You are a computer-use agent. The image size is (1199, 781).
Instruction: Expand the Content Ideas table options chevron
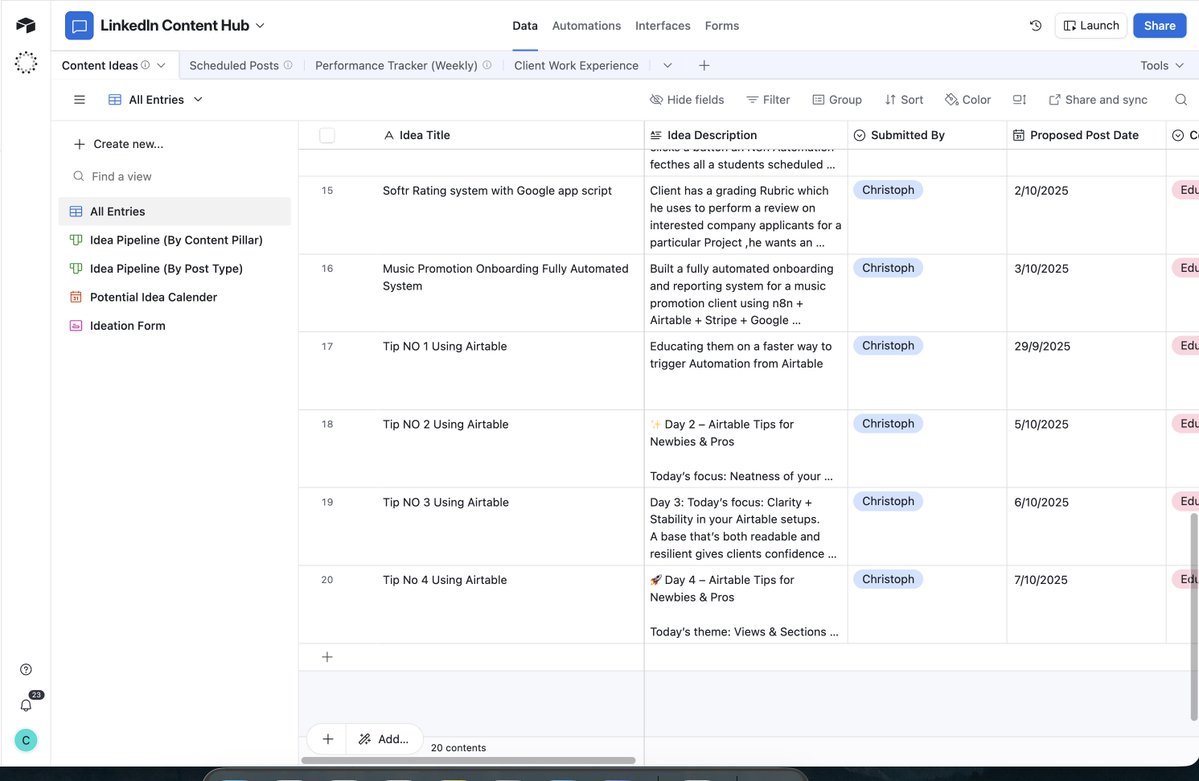pos(161,65)
